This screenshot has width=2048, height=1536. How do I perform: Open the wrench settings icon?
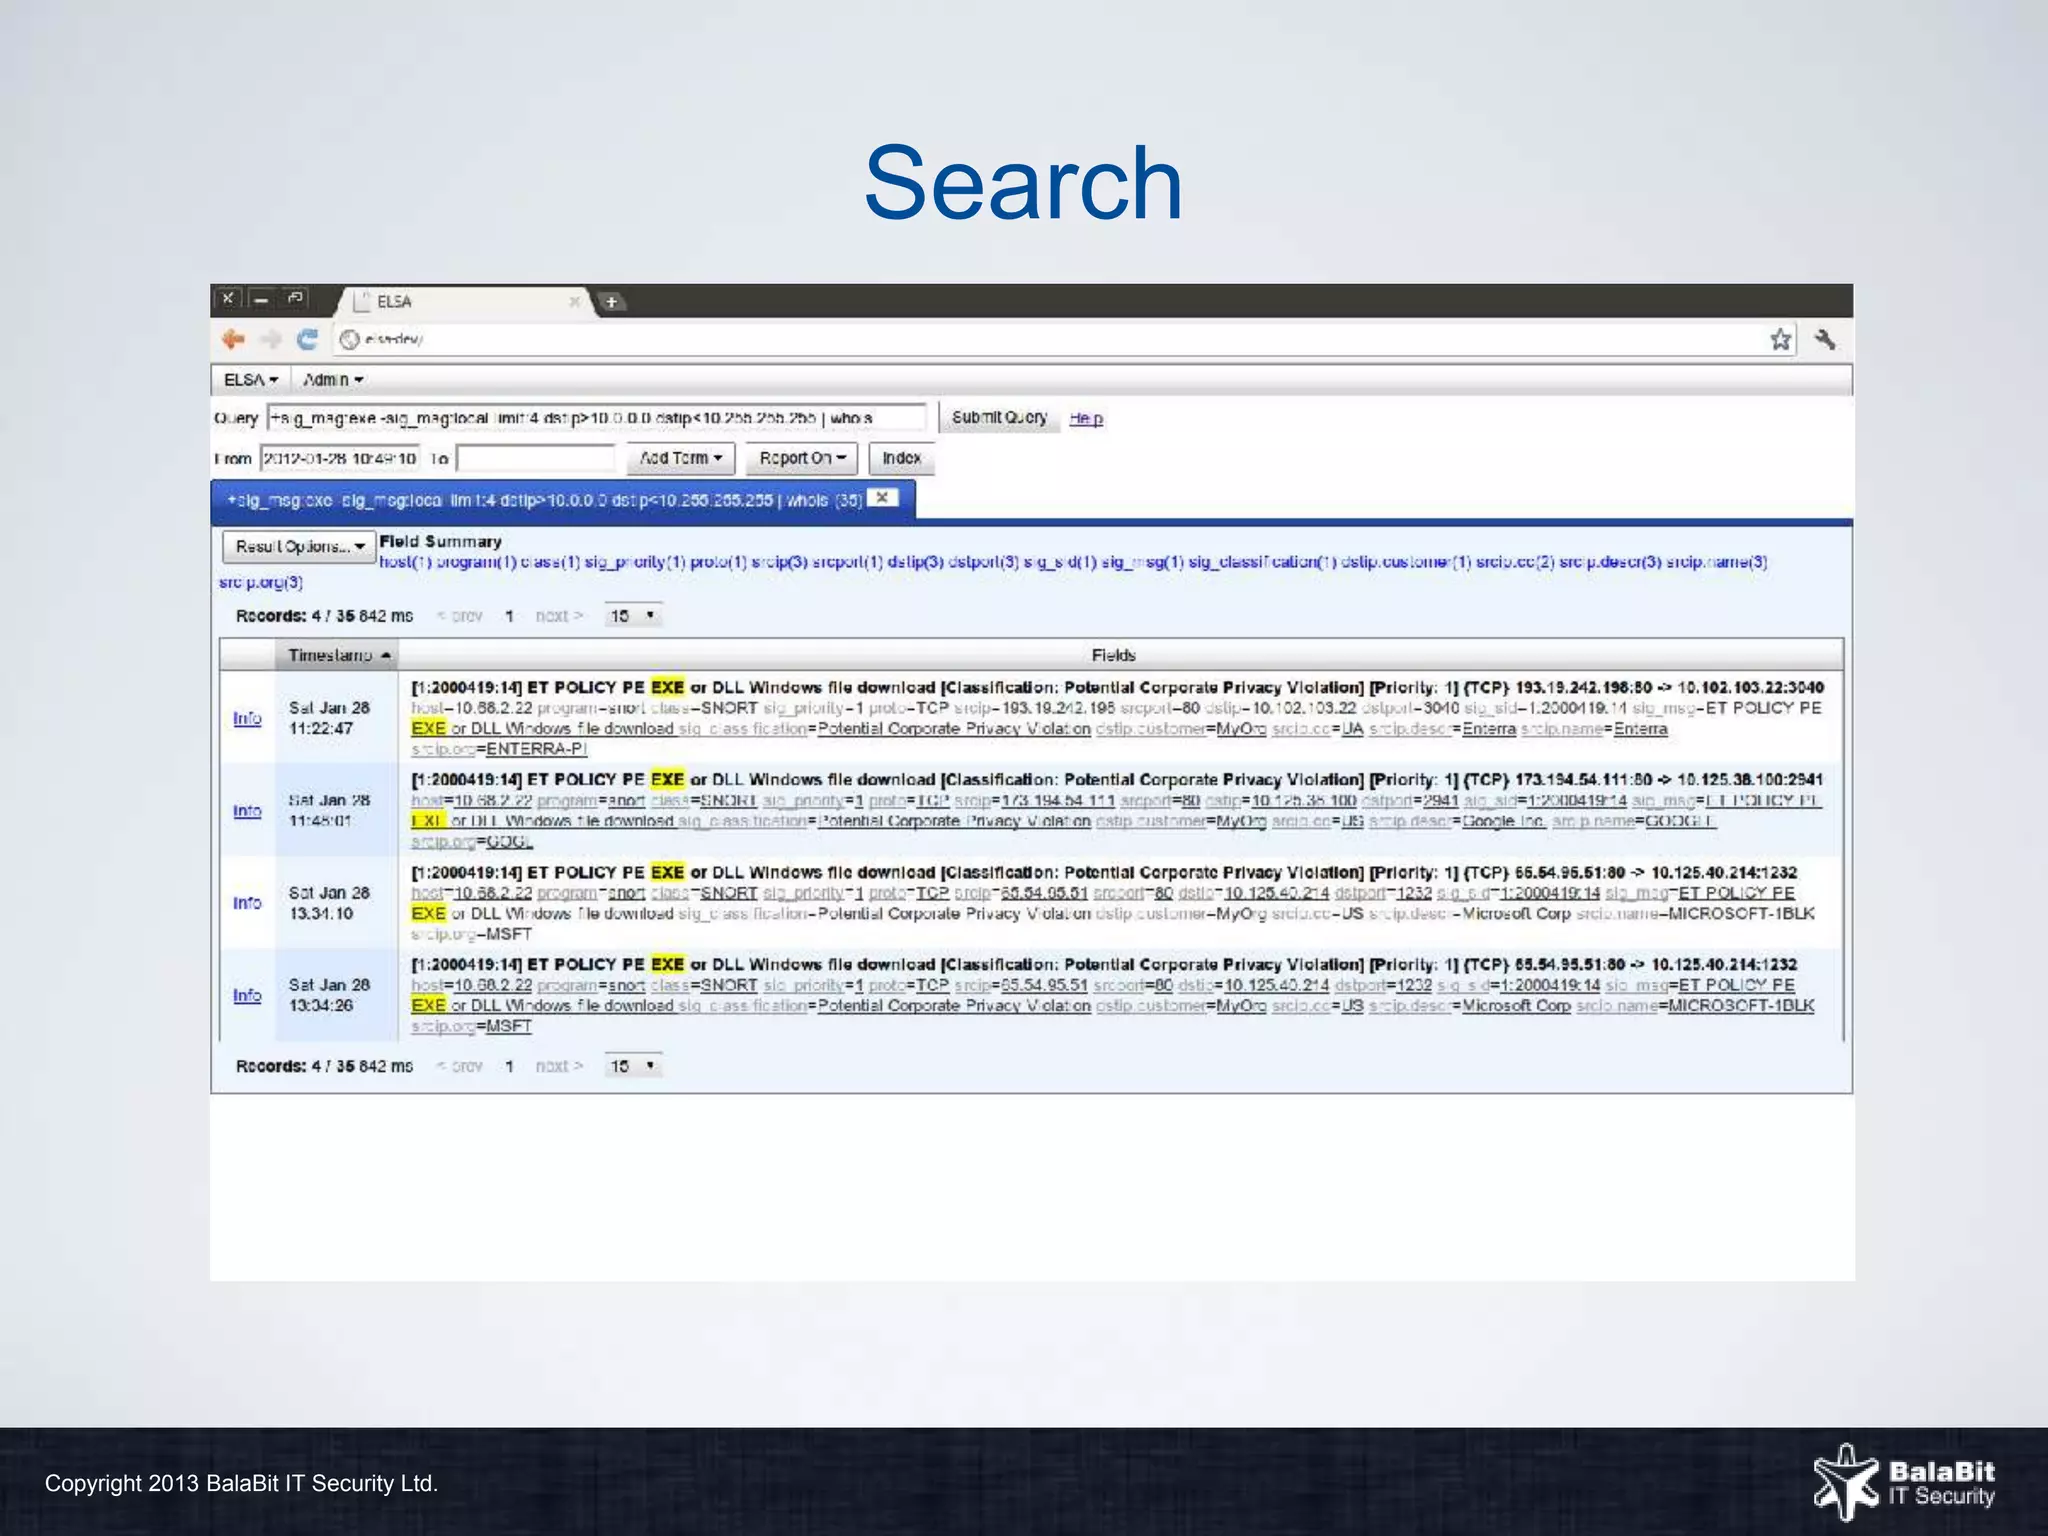[1825, 340]
